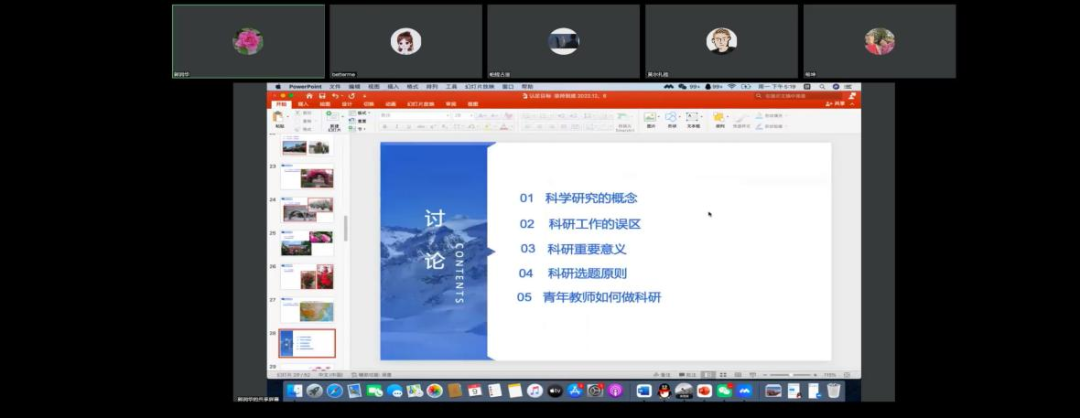Open Photos from the Dock

coord(435,391)
